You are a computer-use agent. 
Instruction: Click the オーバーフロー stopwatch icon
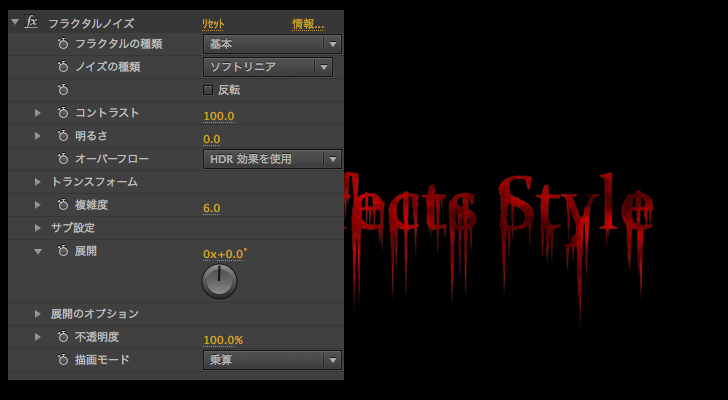(63, 159)
